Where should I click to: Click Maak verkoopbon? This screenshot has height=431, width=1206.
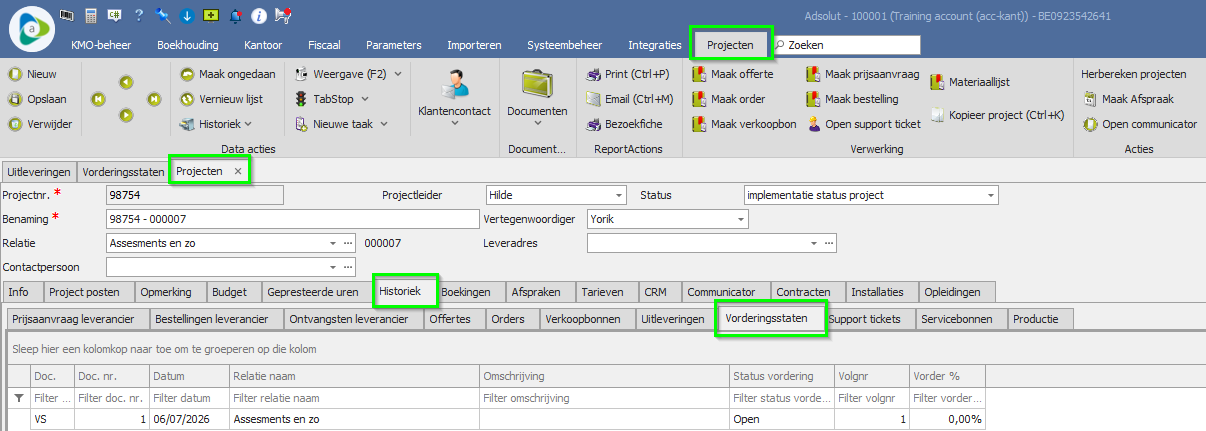[x=745, y=124]
